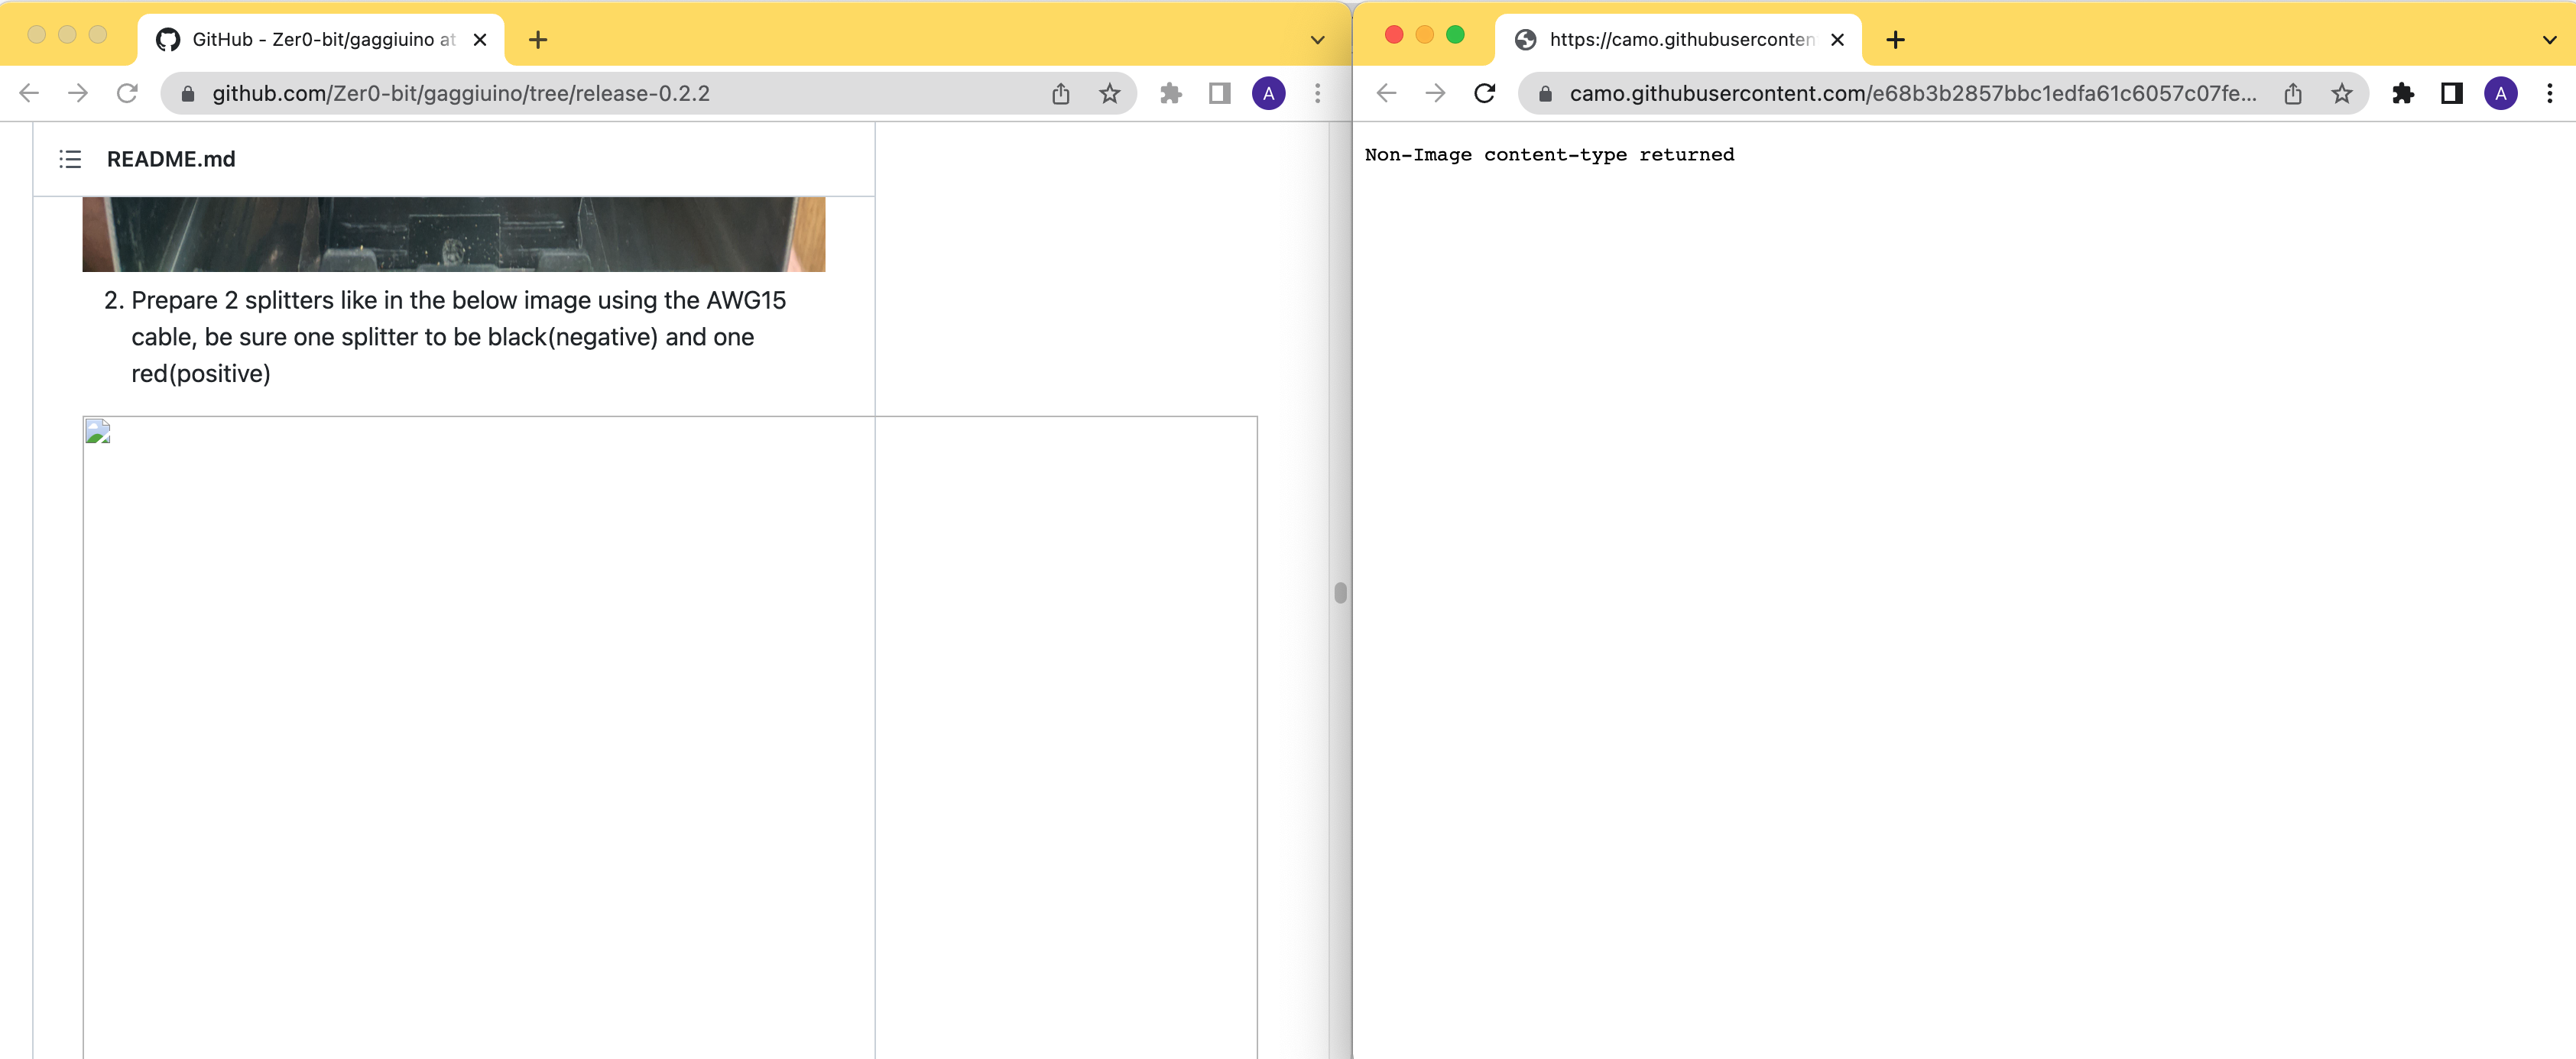Close the GitHub Zer0-bit/gaggiuino tab
This screenshot has height=1059, width=2576.
(x=480, y=40)
